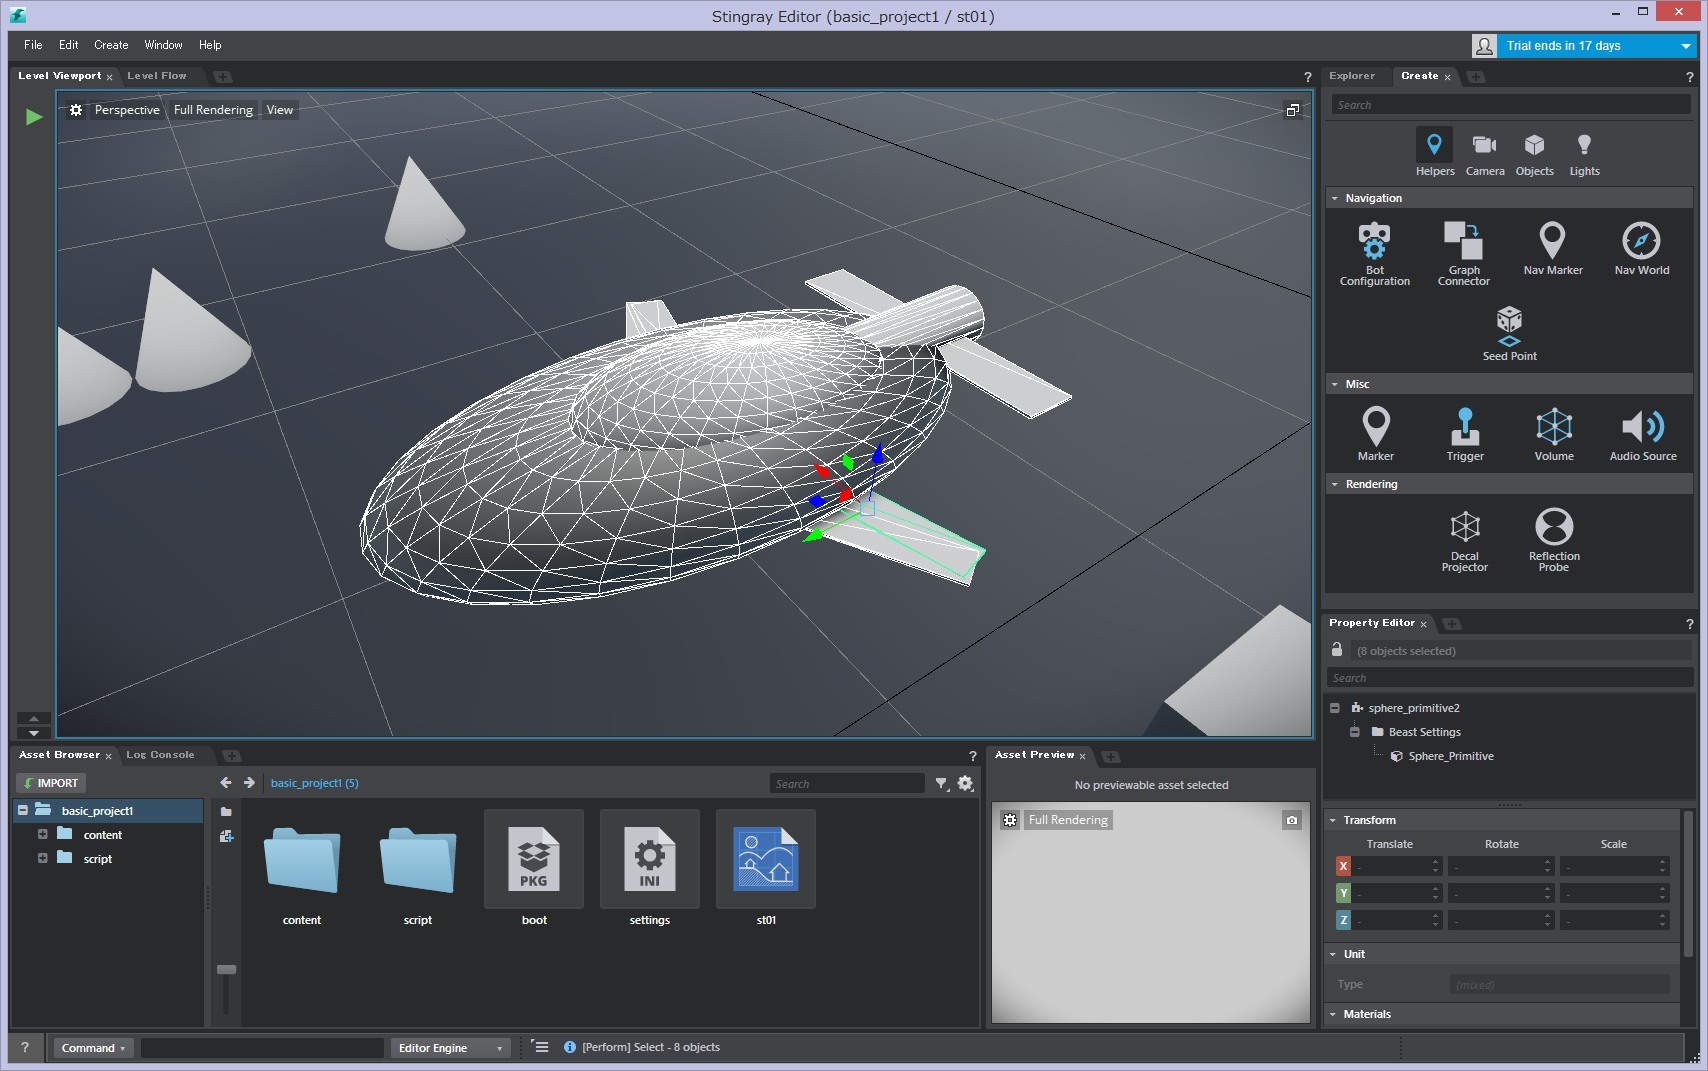Expand the content folder in tree

click(x=43, y=834)
